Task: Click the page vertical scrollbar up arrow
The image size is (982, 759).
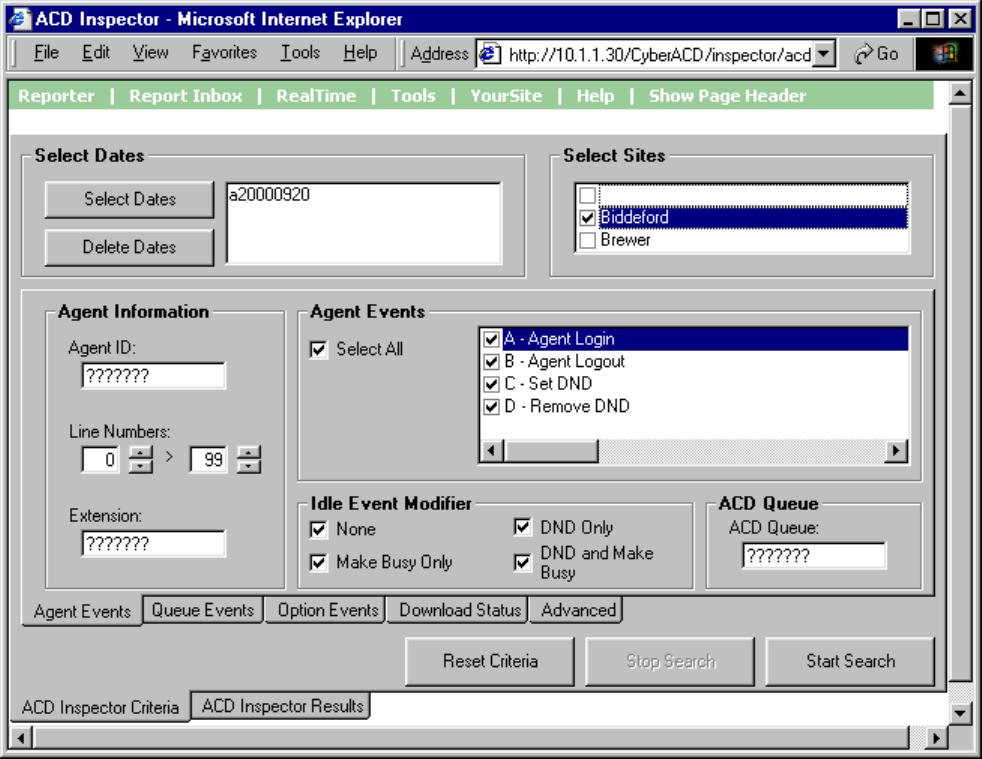Action: tap(960, 93)
